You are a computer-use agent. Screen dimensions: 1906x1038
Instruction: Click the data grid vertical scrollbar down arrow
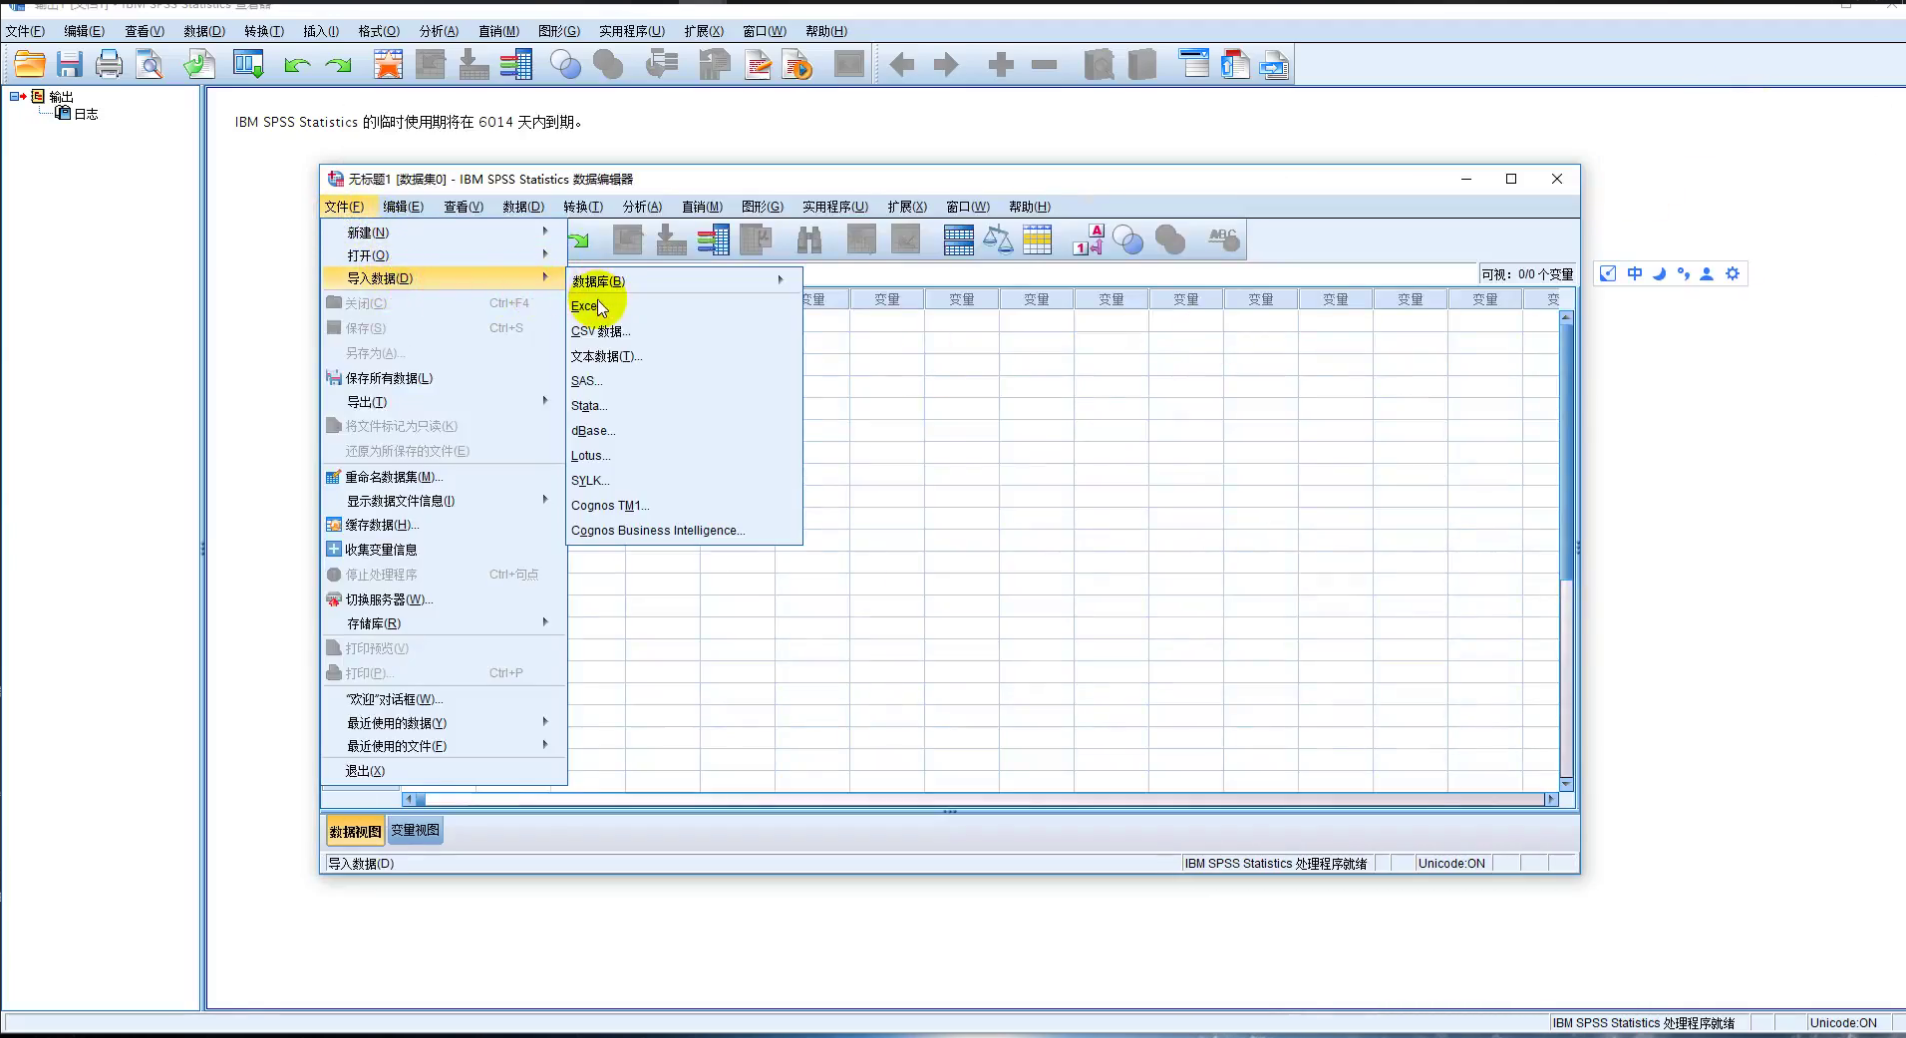pyautogui.click(x=1566, y=784)
